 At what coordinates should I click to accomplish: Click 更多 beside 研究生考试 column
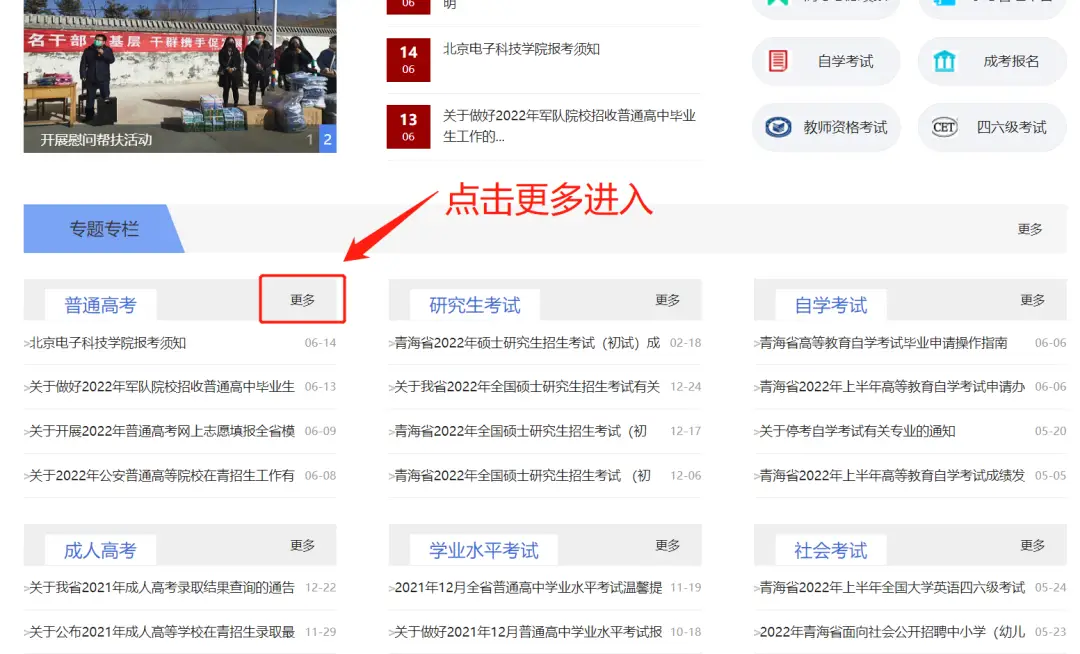668,298
